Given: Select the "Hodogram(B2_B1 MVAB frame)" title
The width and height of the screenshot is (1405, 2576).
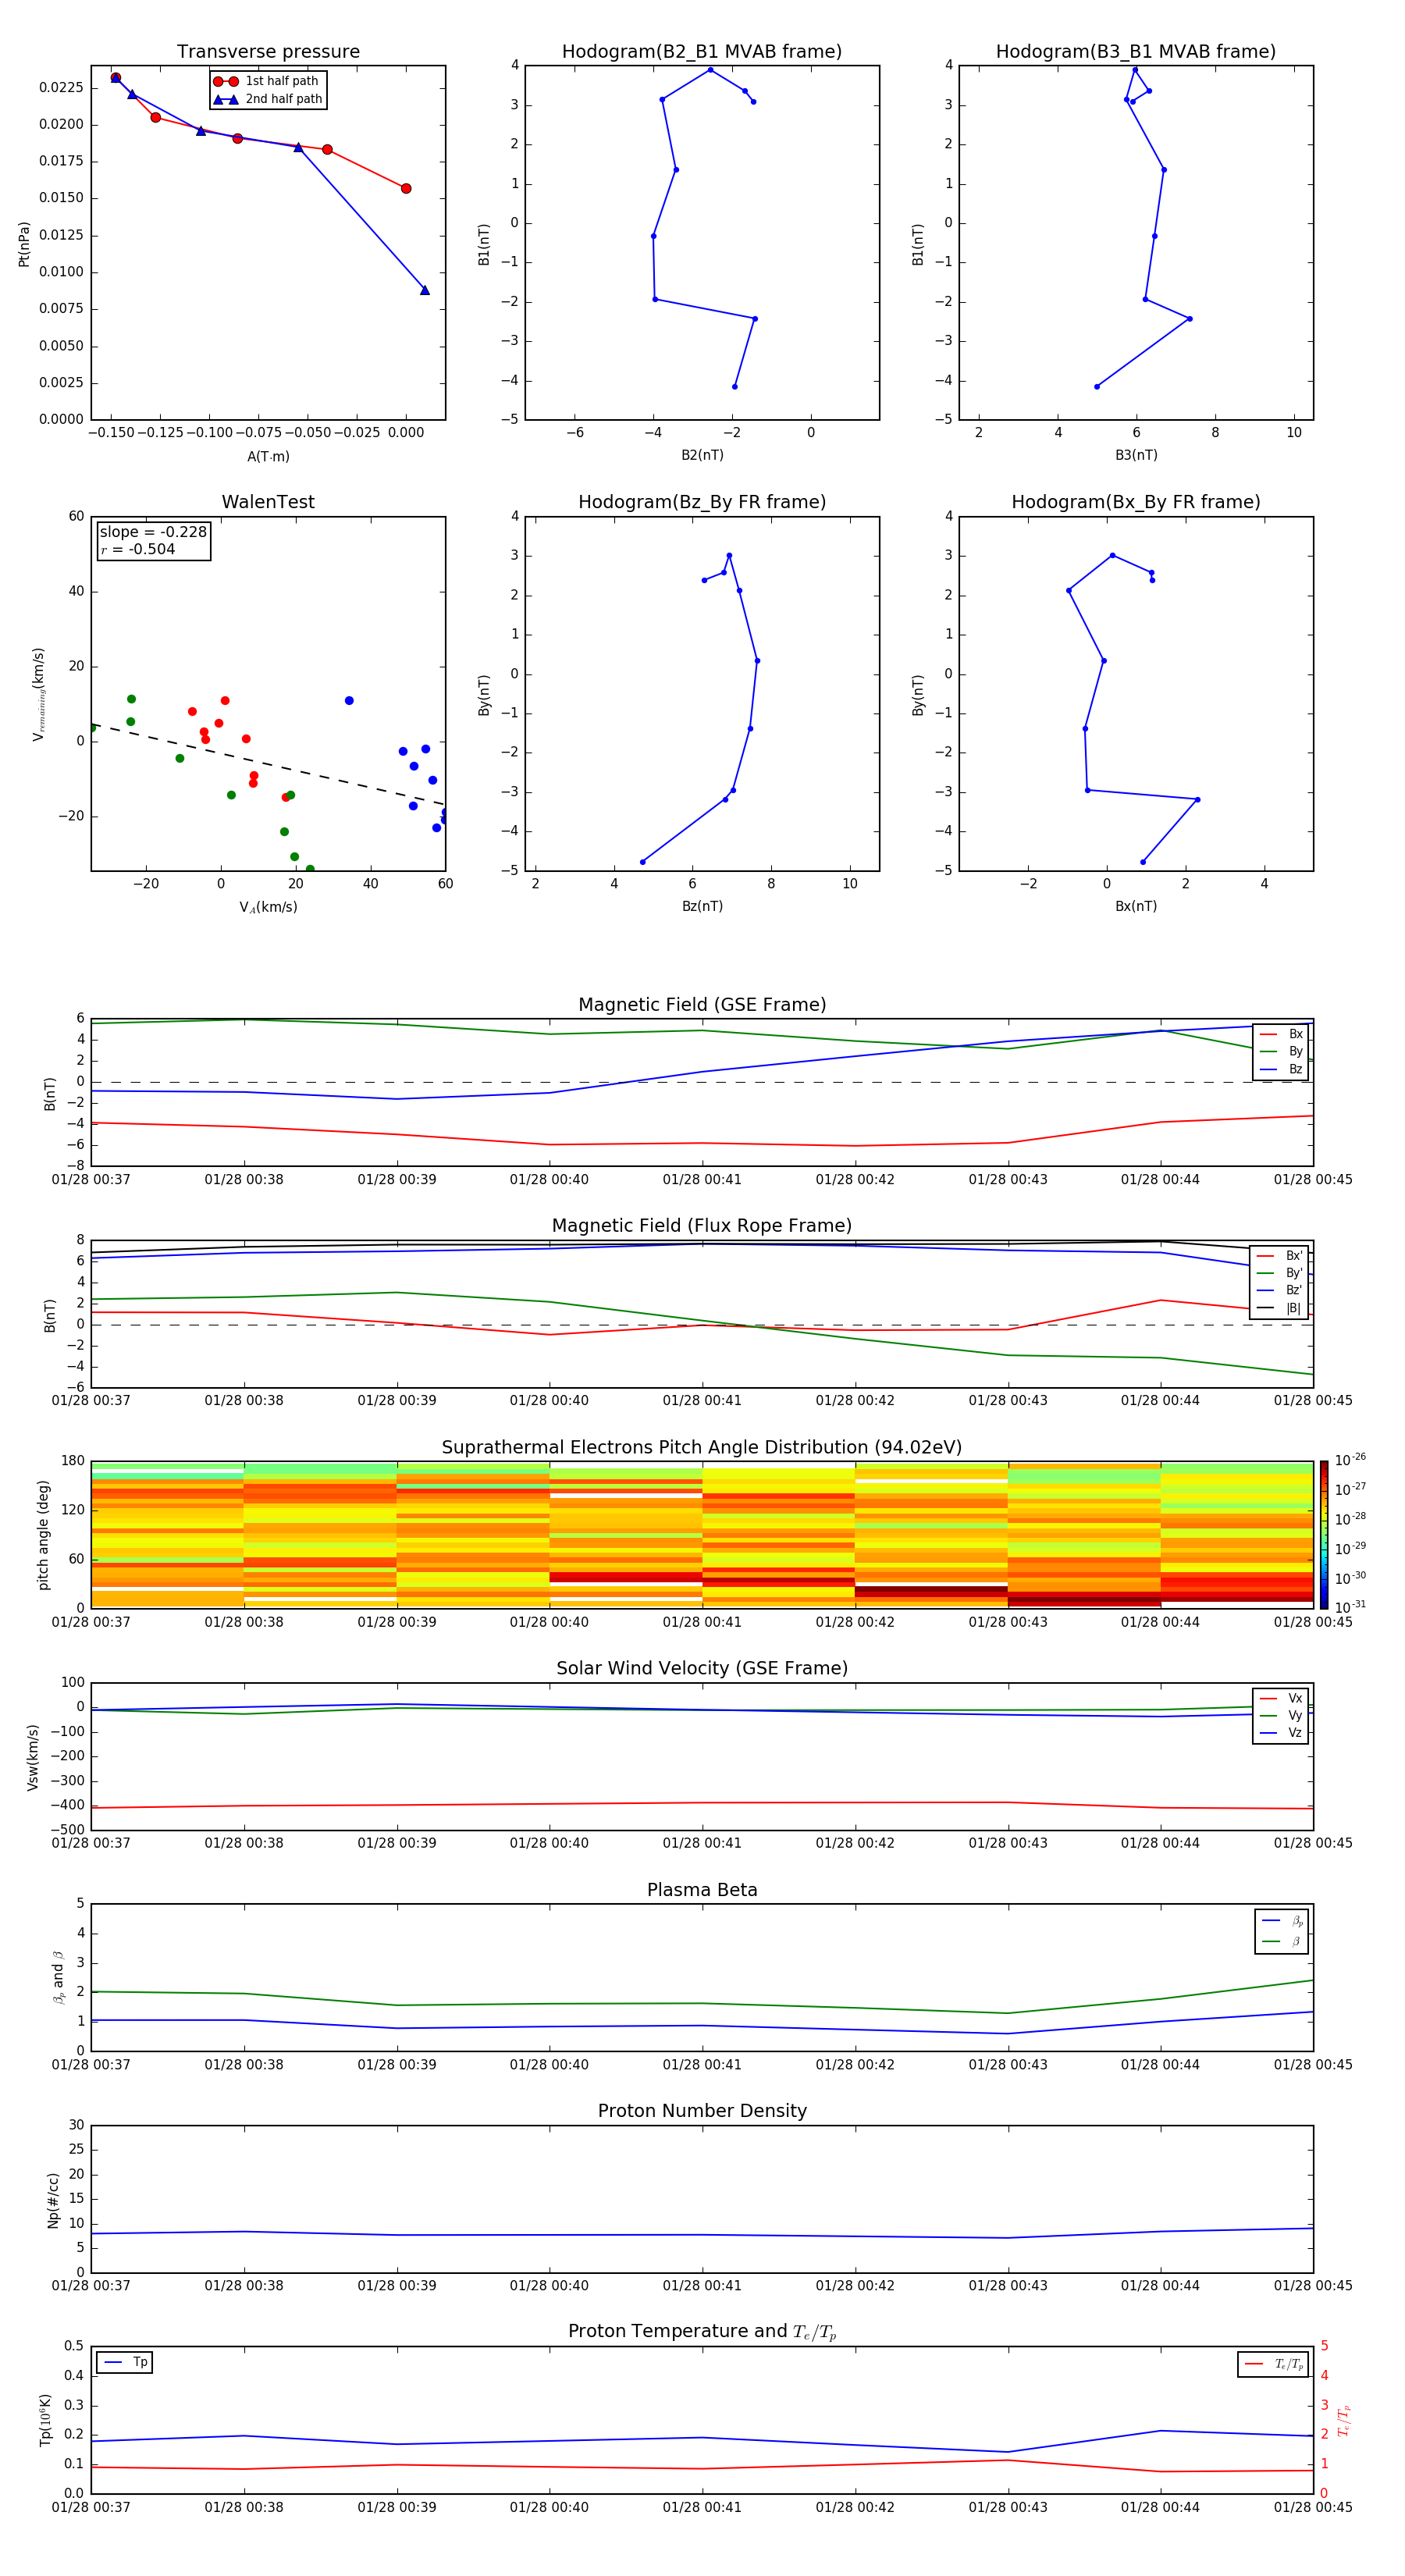Looking at the screenshot, I should click(702, 52).
